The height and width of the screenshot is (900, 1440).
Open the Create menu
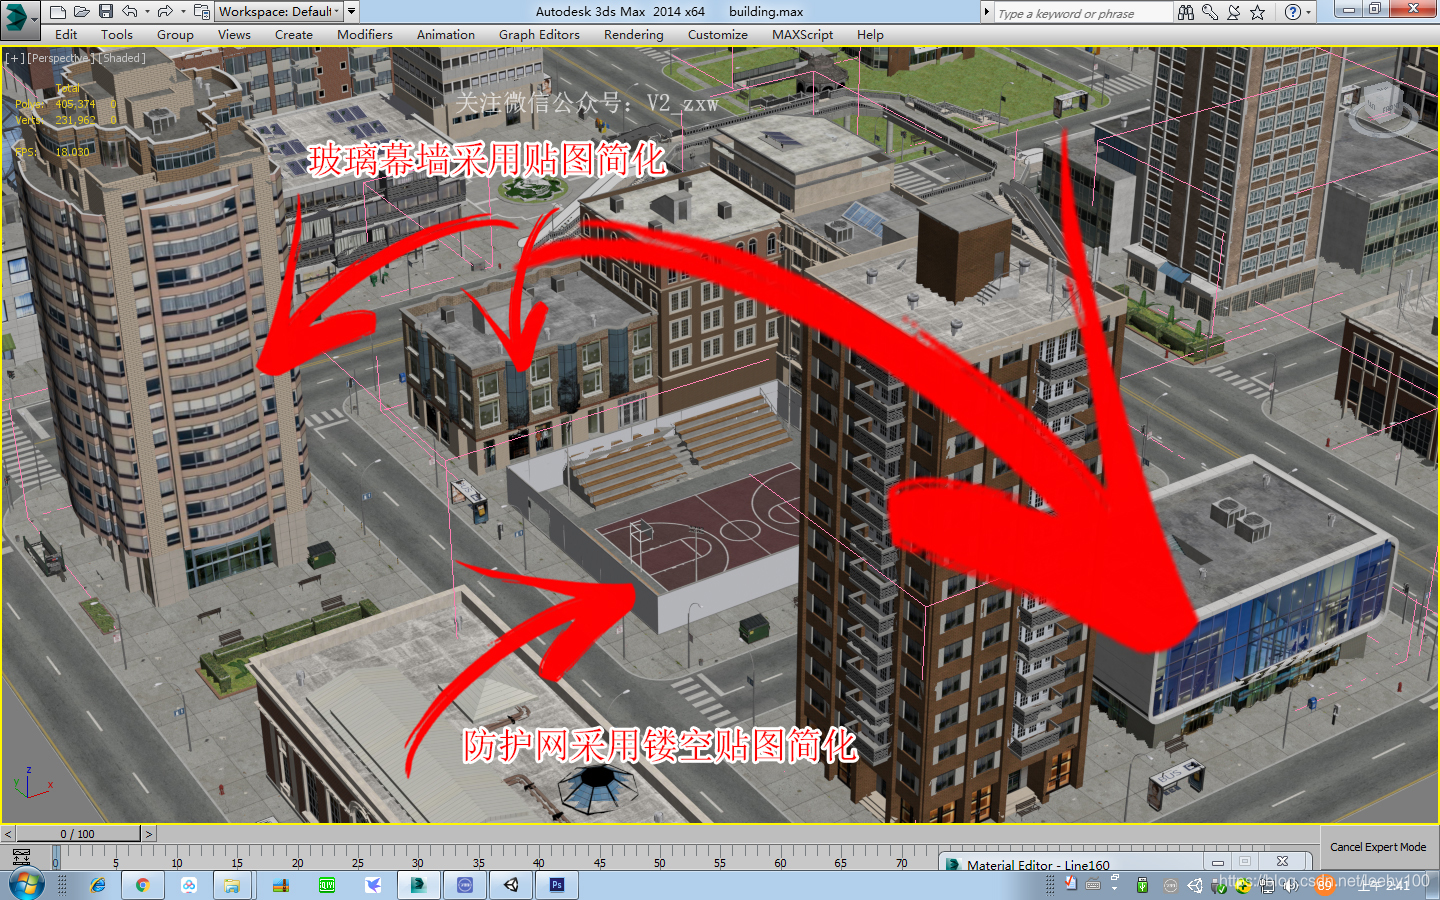[x=294, y=35]
